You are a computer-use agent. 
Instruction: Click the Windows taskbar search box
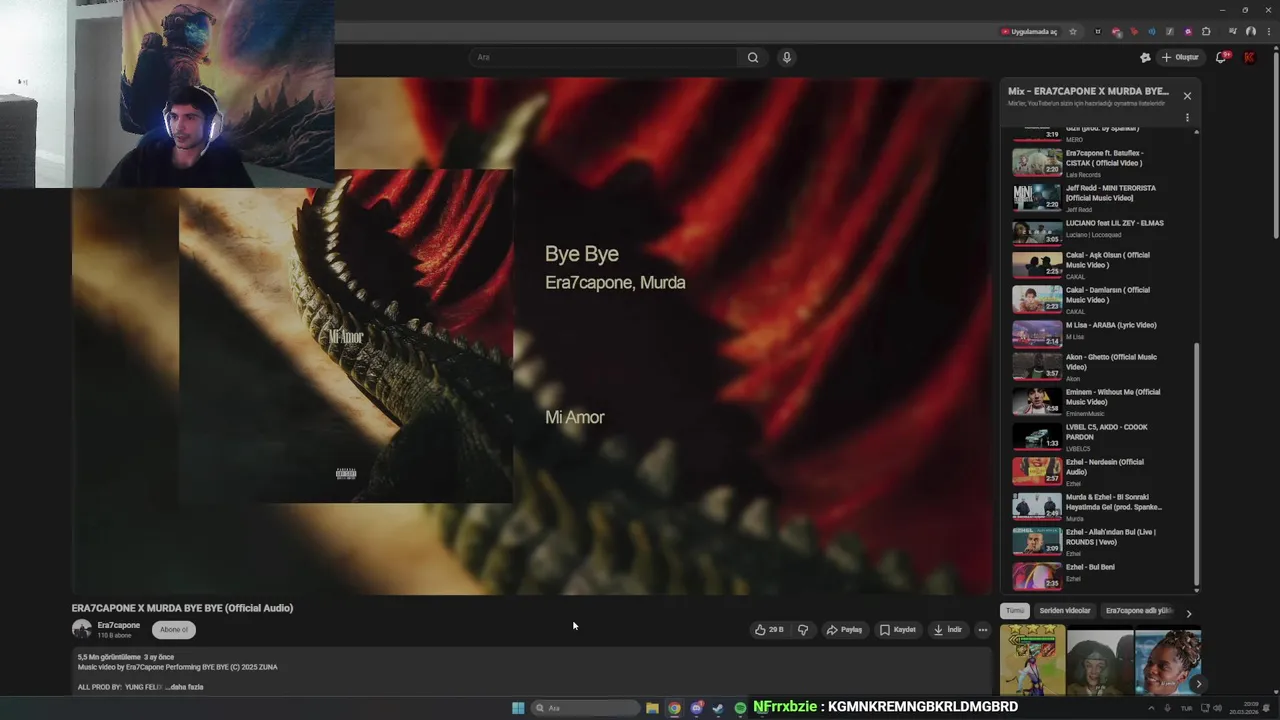(x=586, y=708)
